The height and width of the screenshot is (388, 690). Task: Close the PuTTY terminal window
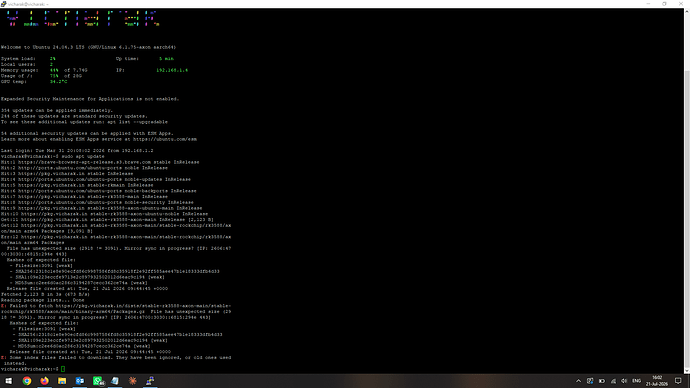coord(681,4)
